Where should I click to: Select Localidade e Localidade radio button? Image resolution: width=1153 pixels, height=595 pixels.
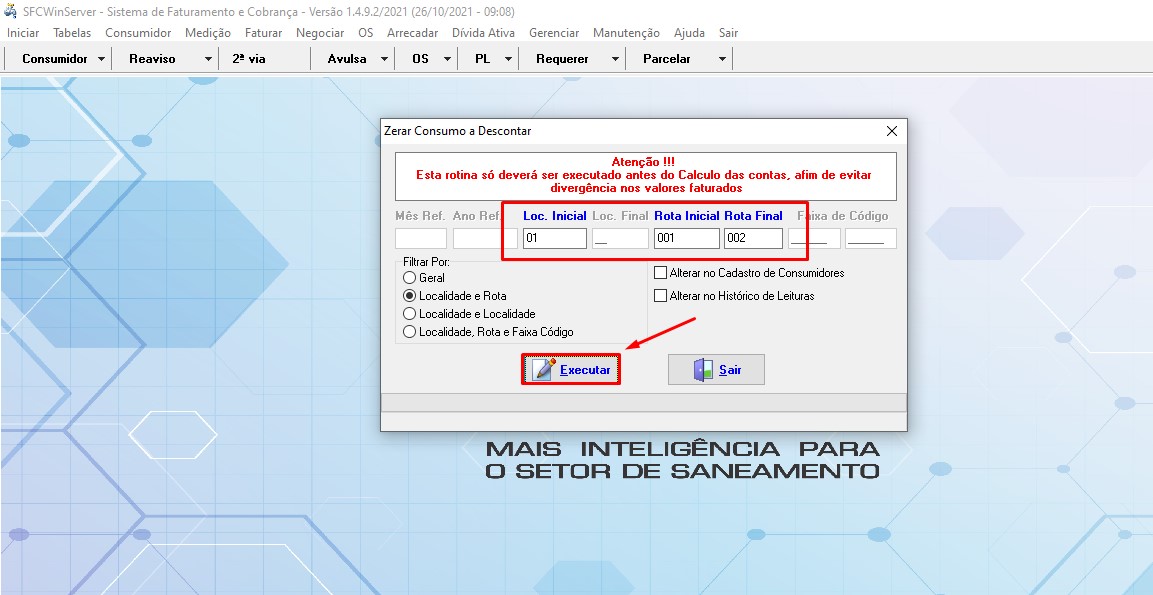pyautogui.click(x=409, y=314)
